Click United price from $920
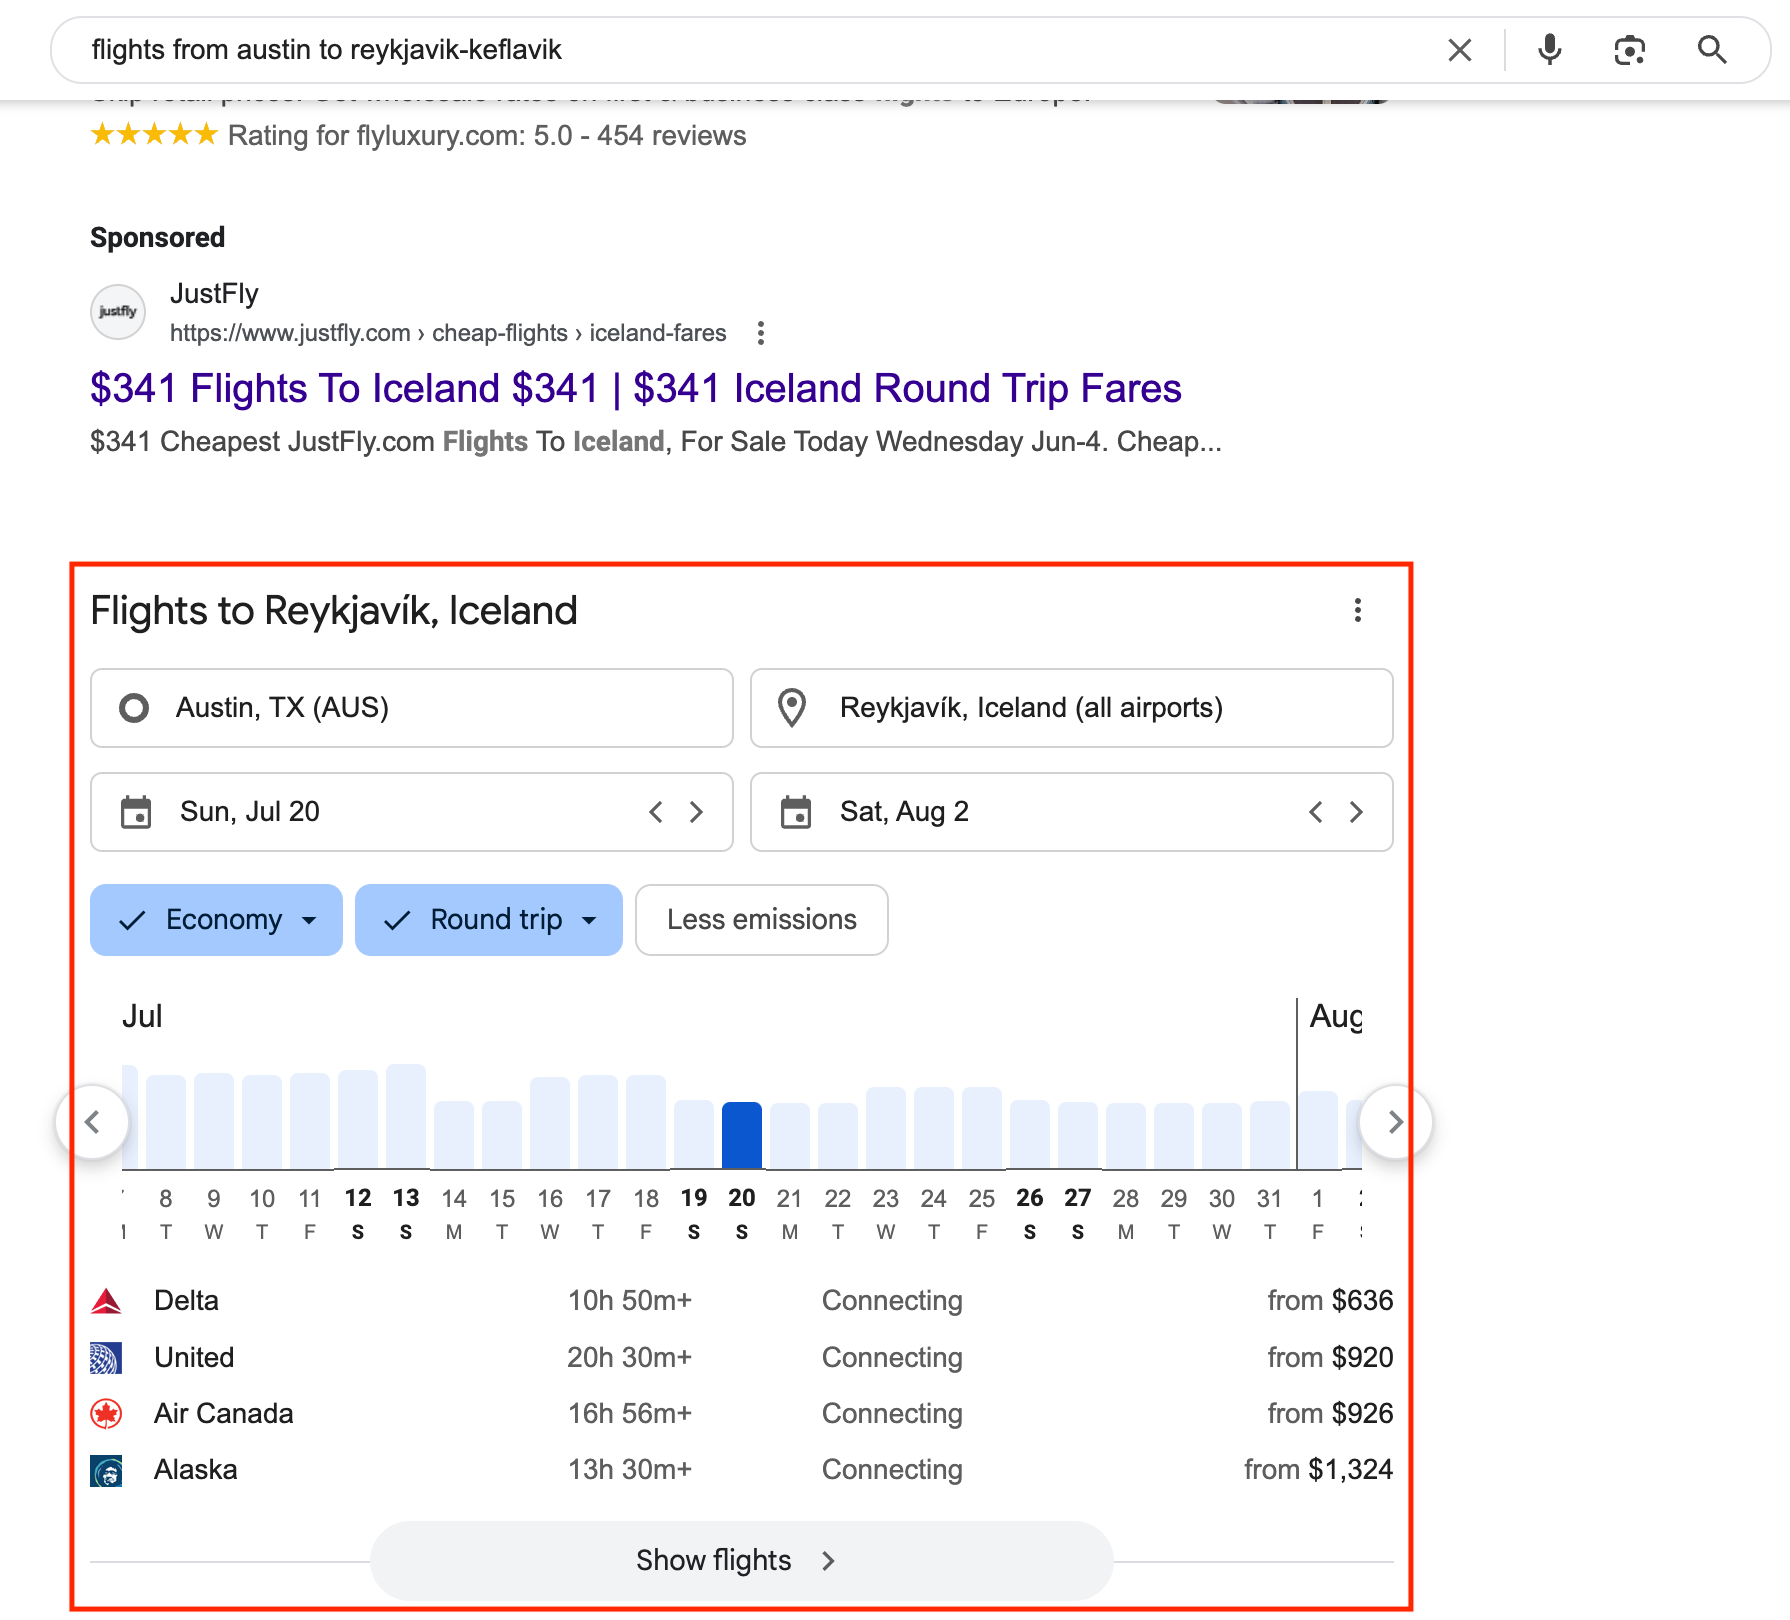 click(x=1330, y=1358)
